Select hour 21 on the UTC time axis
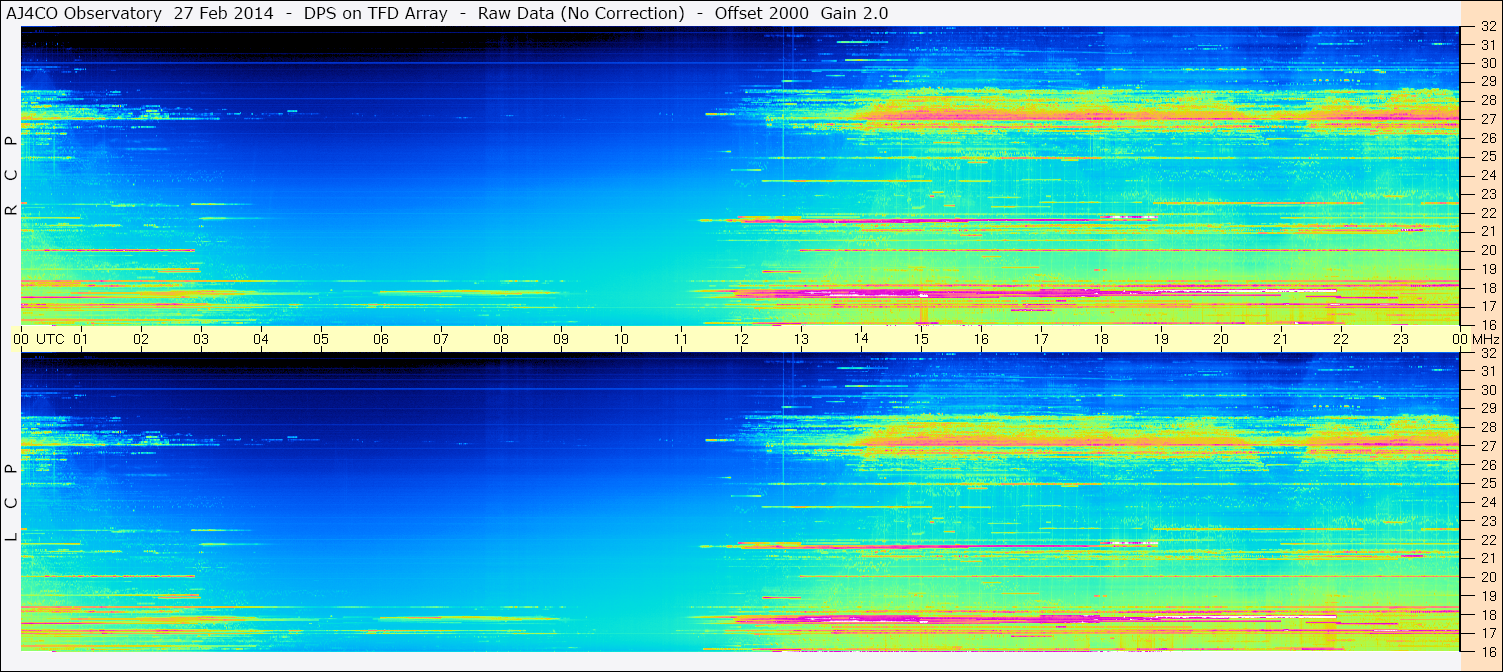Screen dimensions: 1503x672 1281,339
